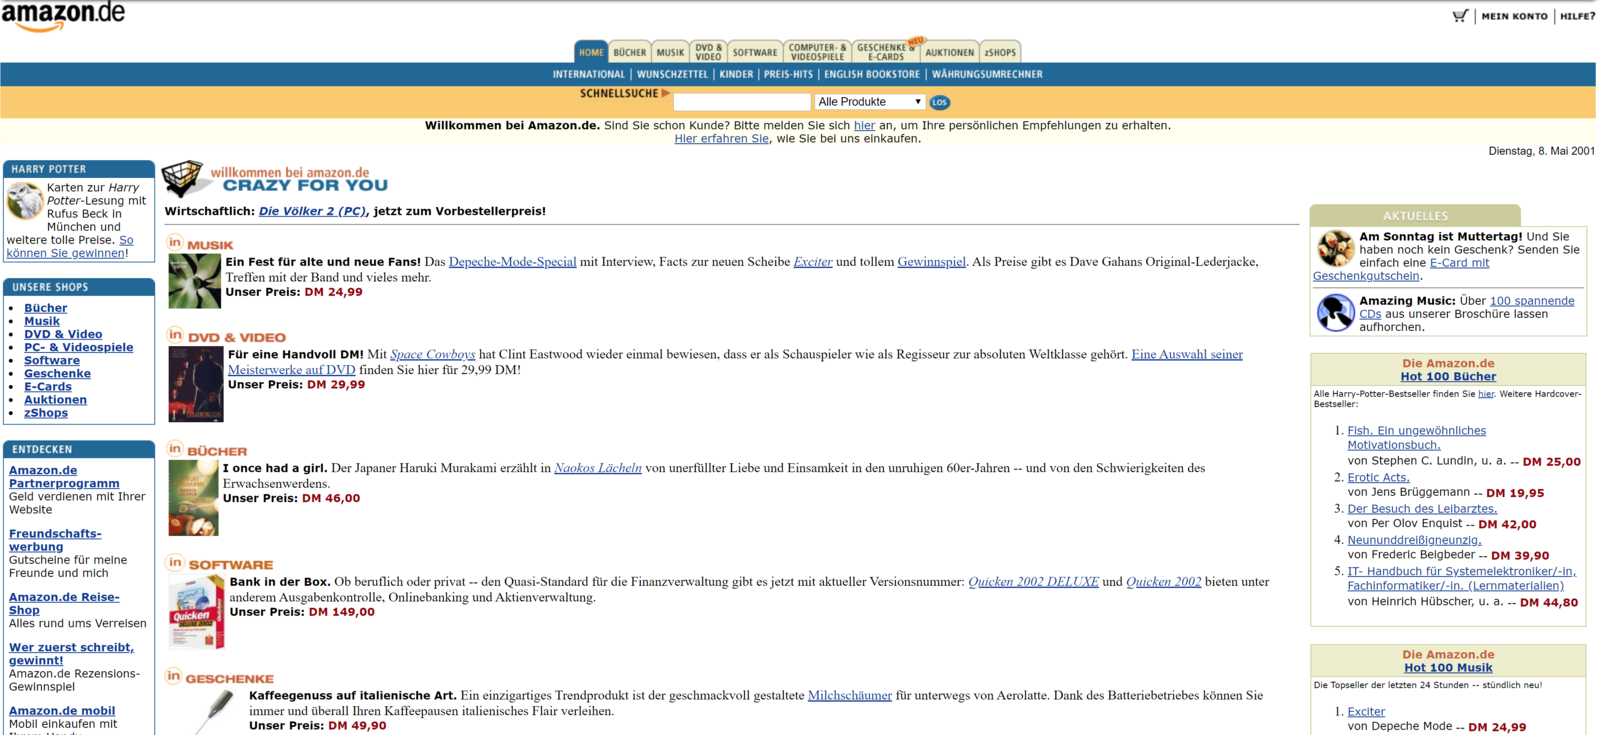
Task: Open the Alle Produkte dropdown
Action: pyautogui.click(x=870, y=102)
